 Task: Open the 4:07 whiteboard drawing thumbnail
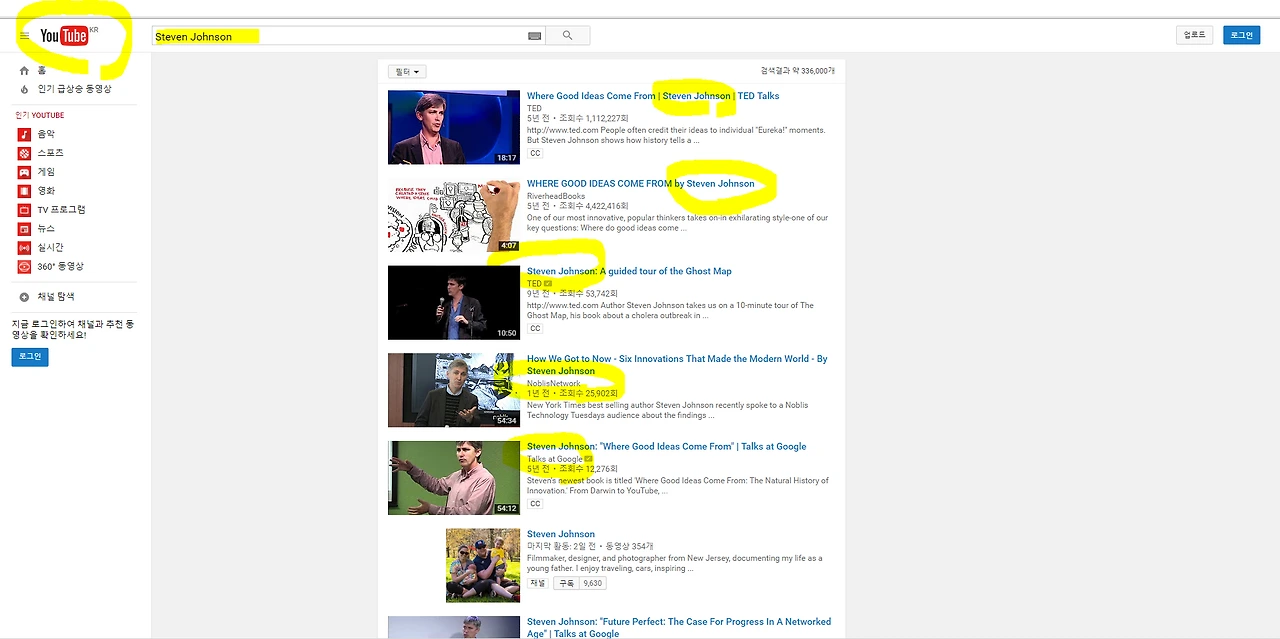454,215
